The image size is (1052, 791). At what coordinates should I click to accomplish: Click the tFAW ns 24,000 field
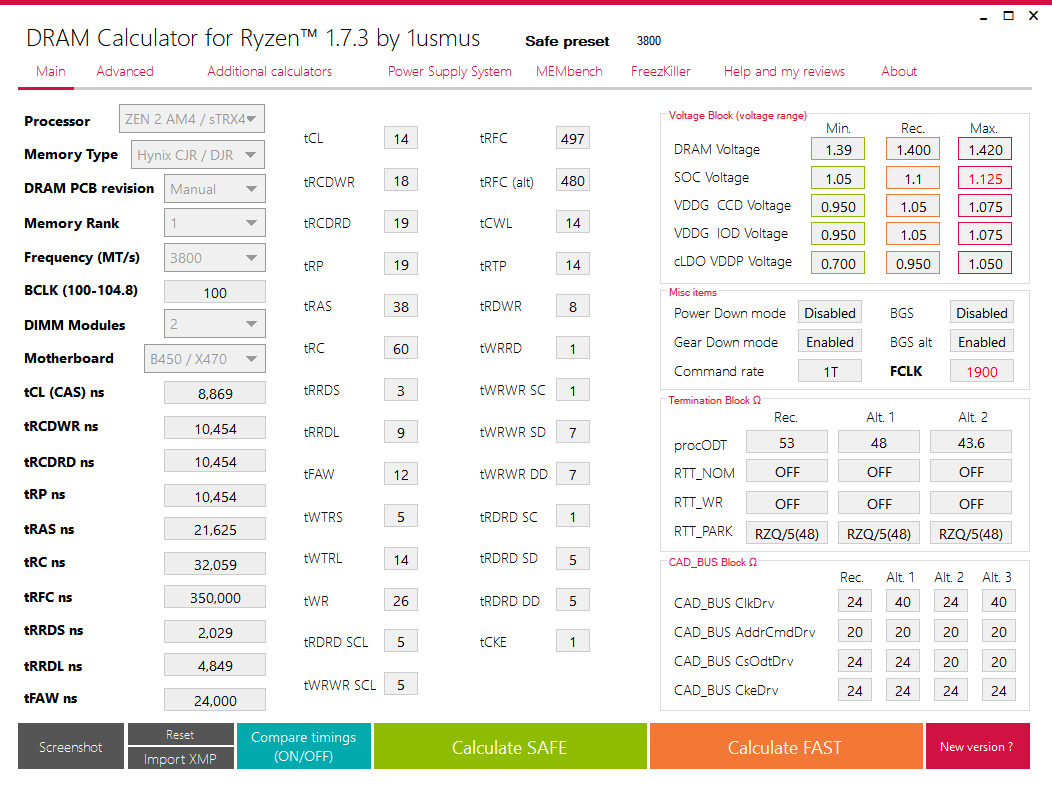click(x=215, y=700)
